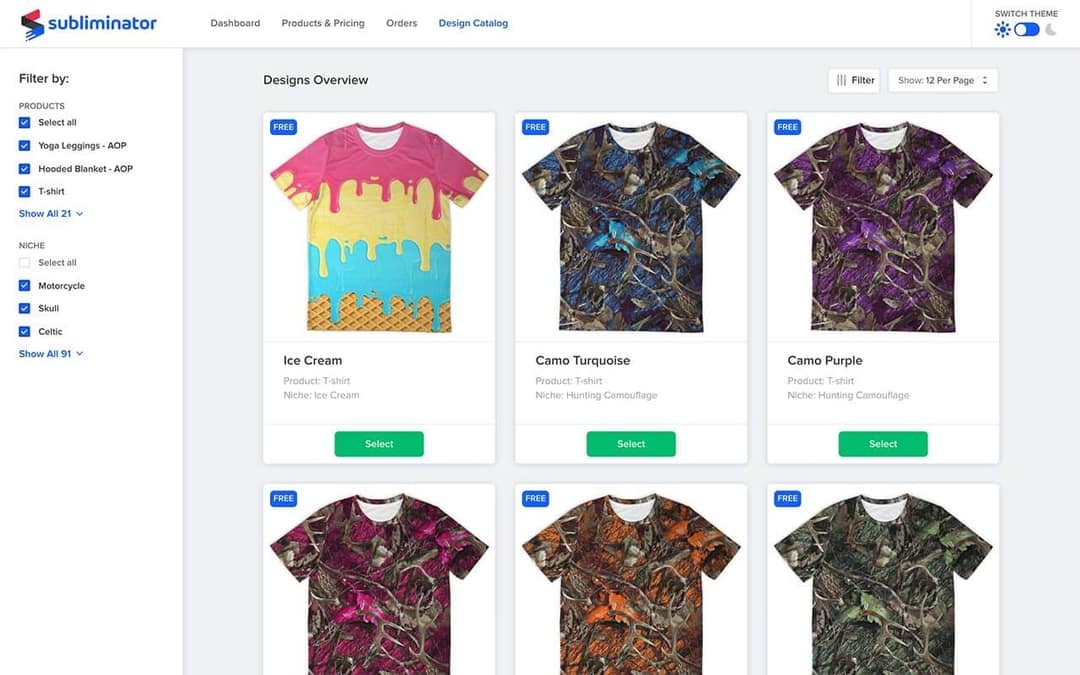Click the sun light-theme icon
The width and height of the screenshot is (1080, 675).
[x=1002, y=30]
